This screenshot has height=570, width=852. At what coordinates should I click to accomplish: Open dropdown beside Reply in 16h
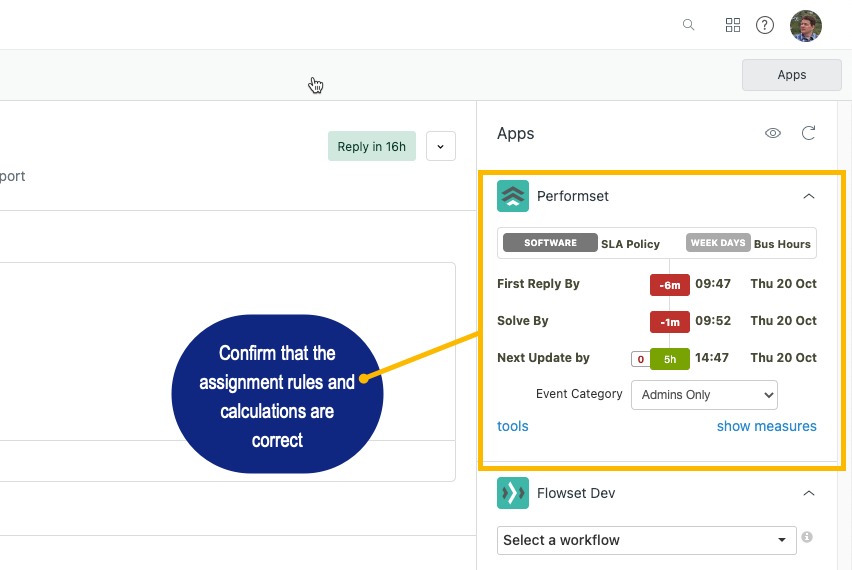tap(441, 146)
